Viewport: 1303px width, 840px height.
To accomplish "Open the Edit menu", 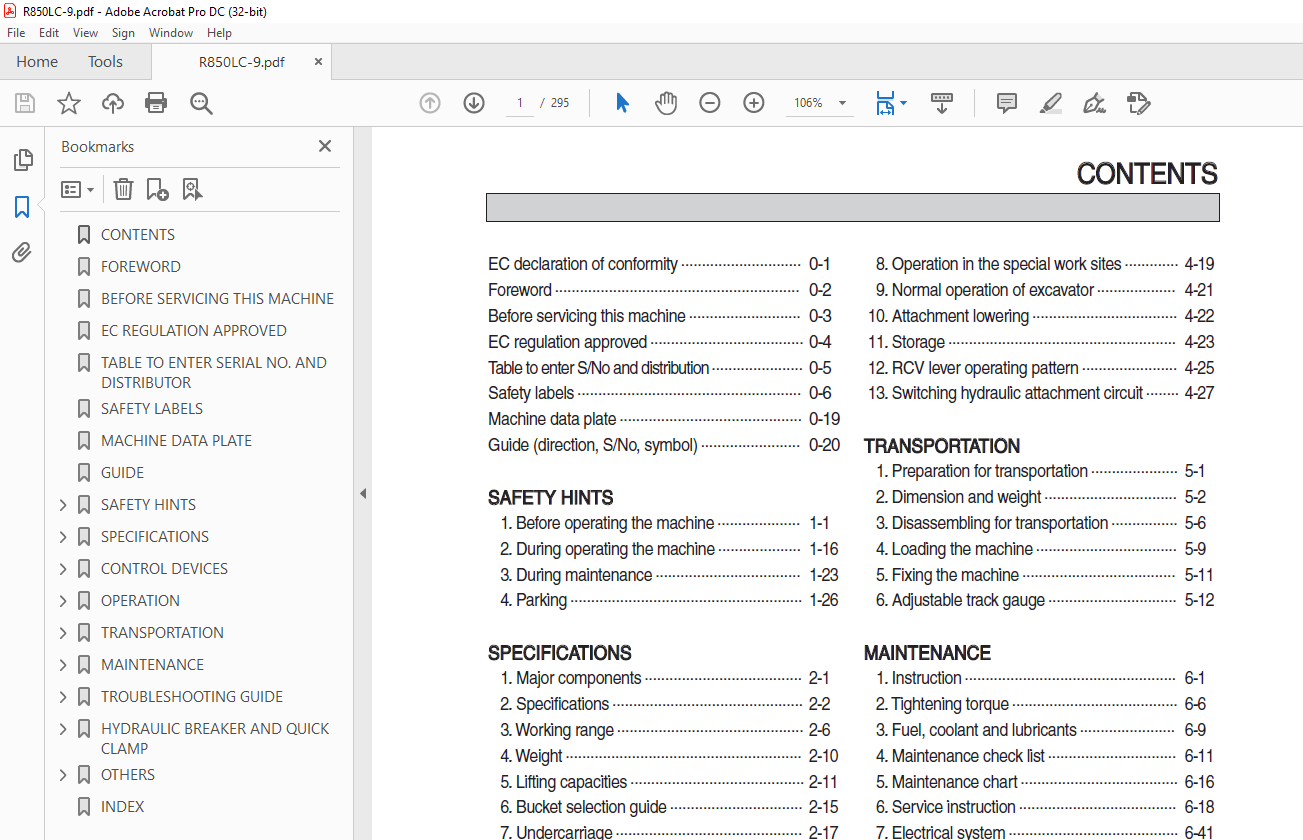I will (49, 33).
